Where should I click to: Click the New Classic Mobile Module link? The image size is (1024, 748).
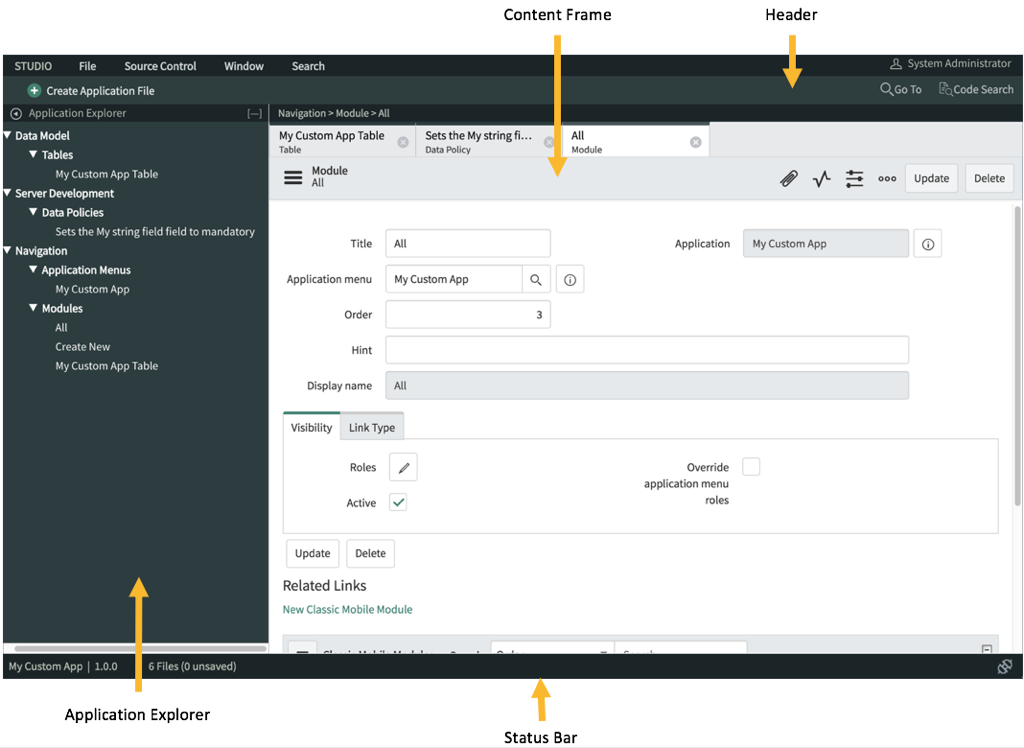coord(347,608)
